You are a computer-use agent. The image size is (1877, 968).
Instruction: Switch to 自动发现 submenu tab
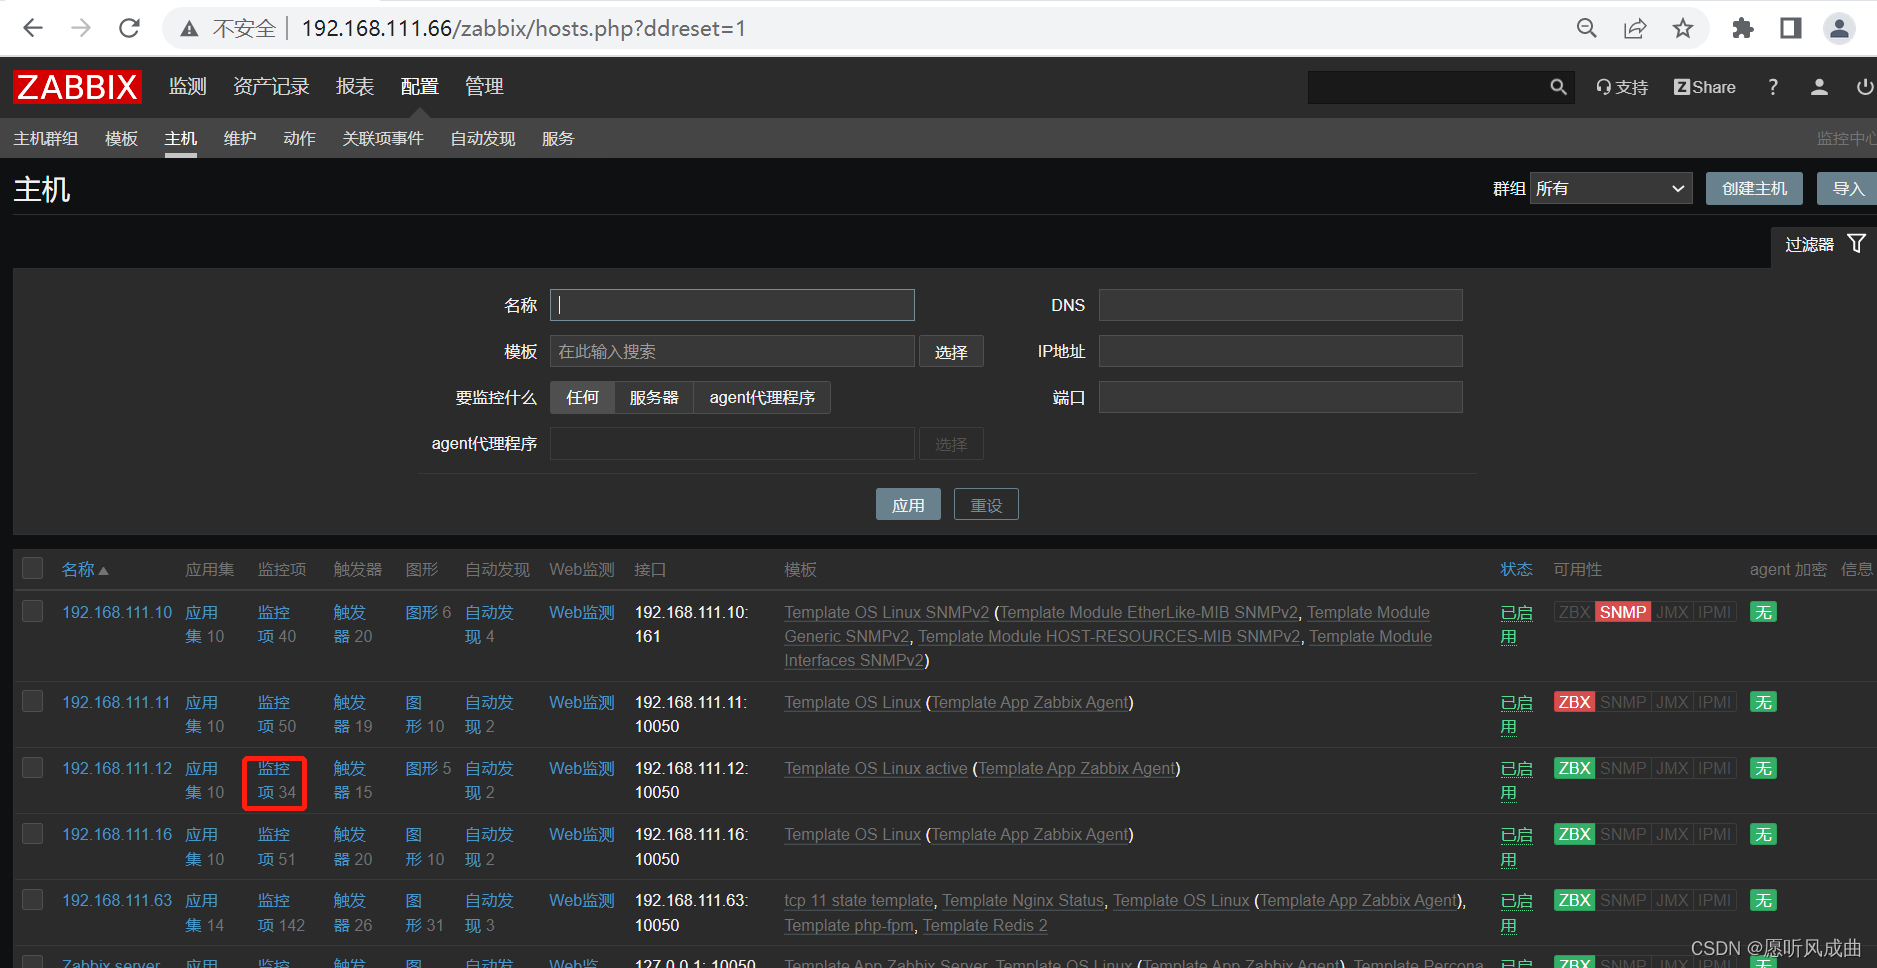(x=483, y=138)
